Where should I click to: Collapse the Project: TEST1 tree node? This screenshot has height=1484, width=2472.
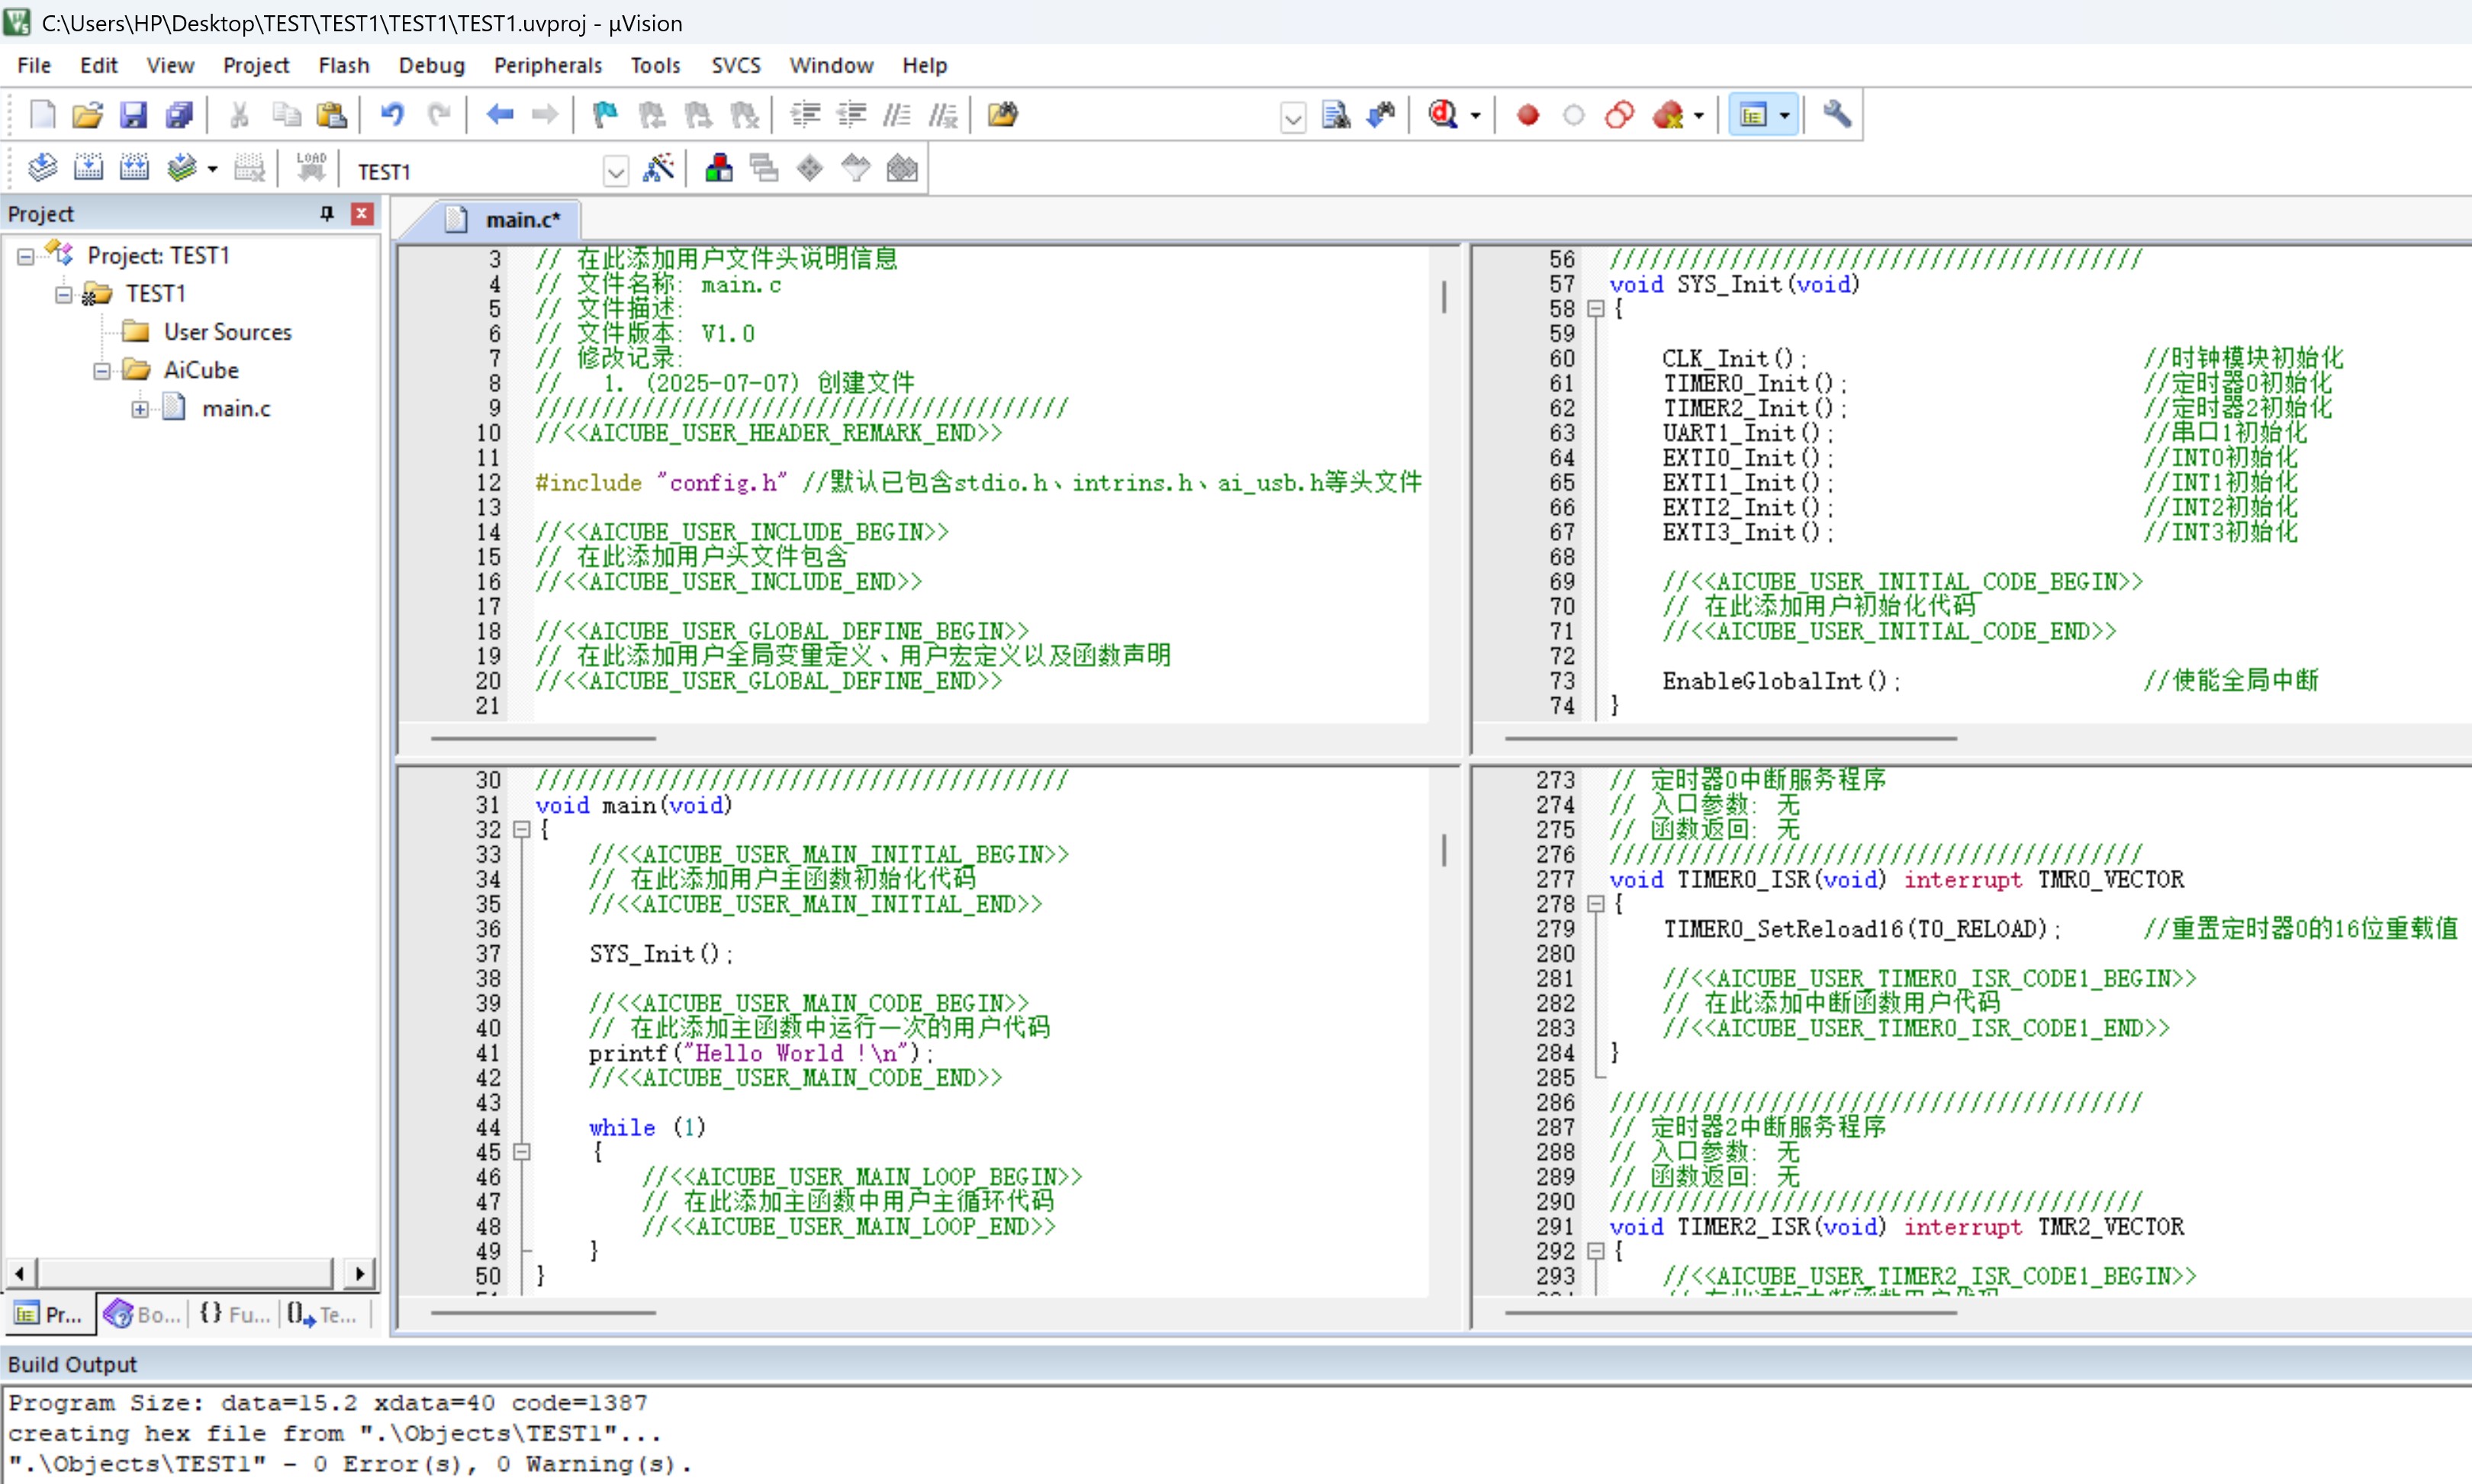[26, 256]
